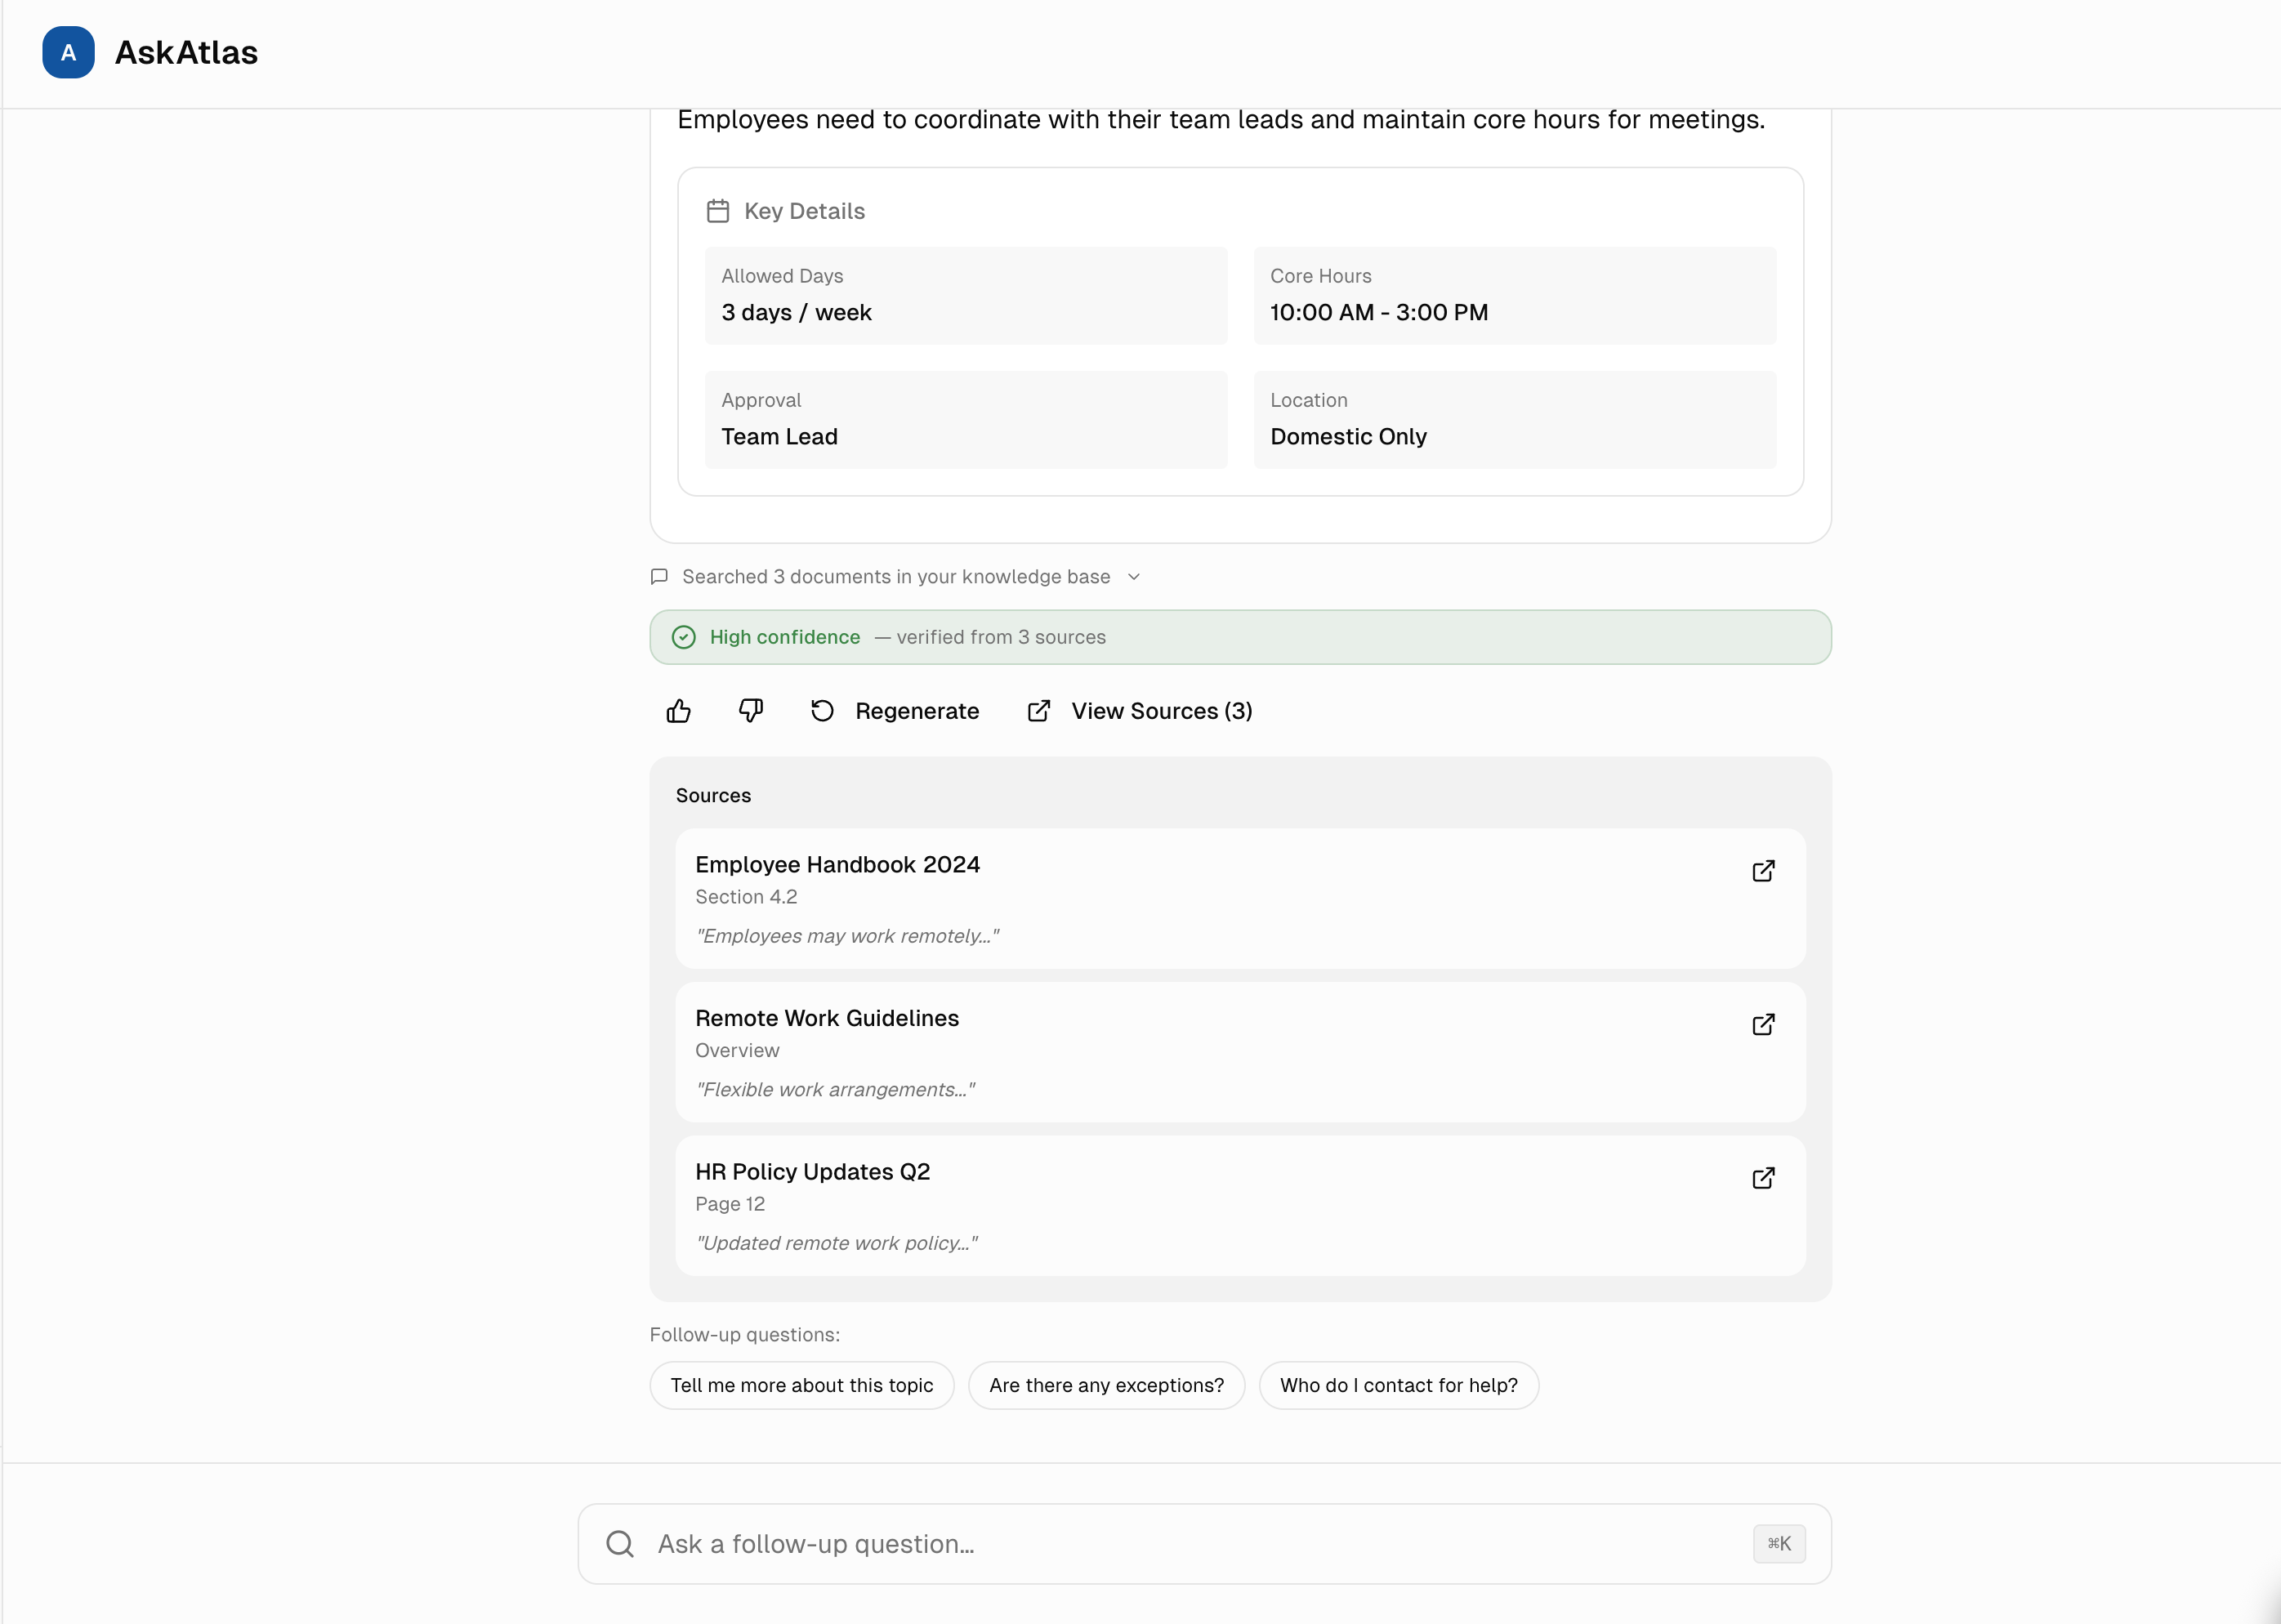Click the AskAtlas logo icon
This screenshot has width=2281, height=1624.
tap(67, 53)
